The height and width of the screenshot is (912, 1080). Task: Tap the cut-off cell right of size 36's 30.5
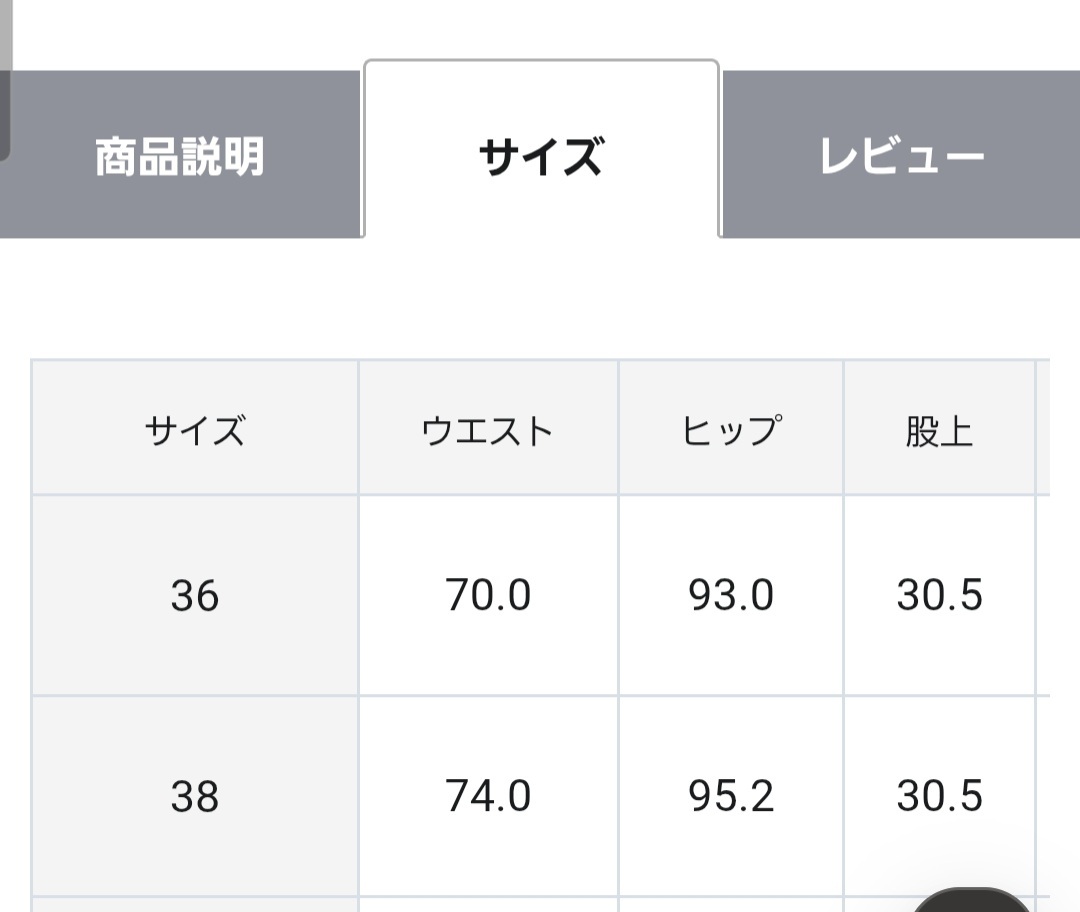1043,596
